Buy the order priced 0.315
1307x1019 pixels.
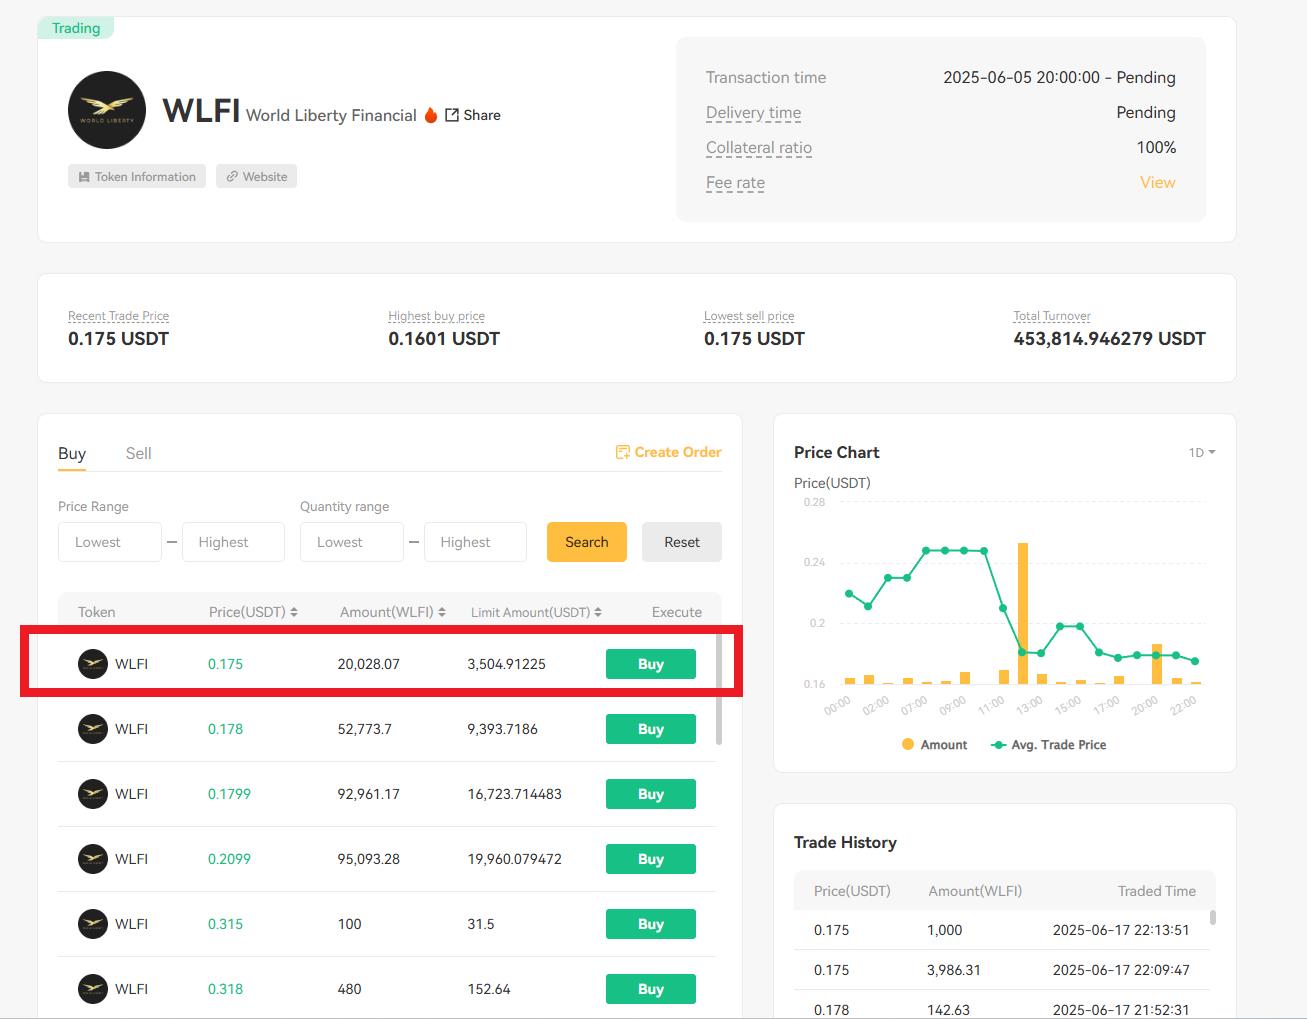click(x=651, y=924)
